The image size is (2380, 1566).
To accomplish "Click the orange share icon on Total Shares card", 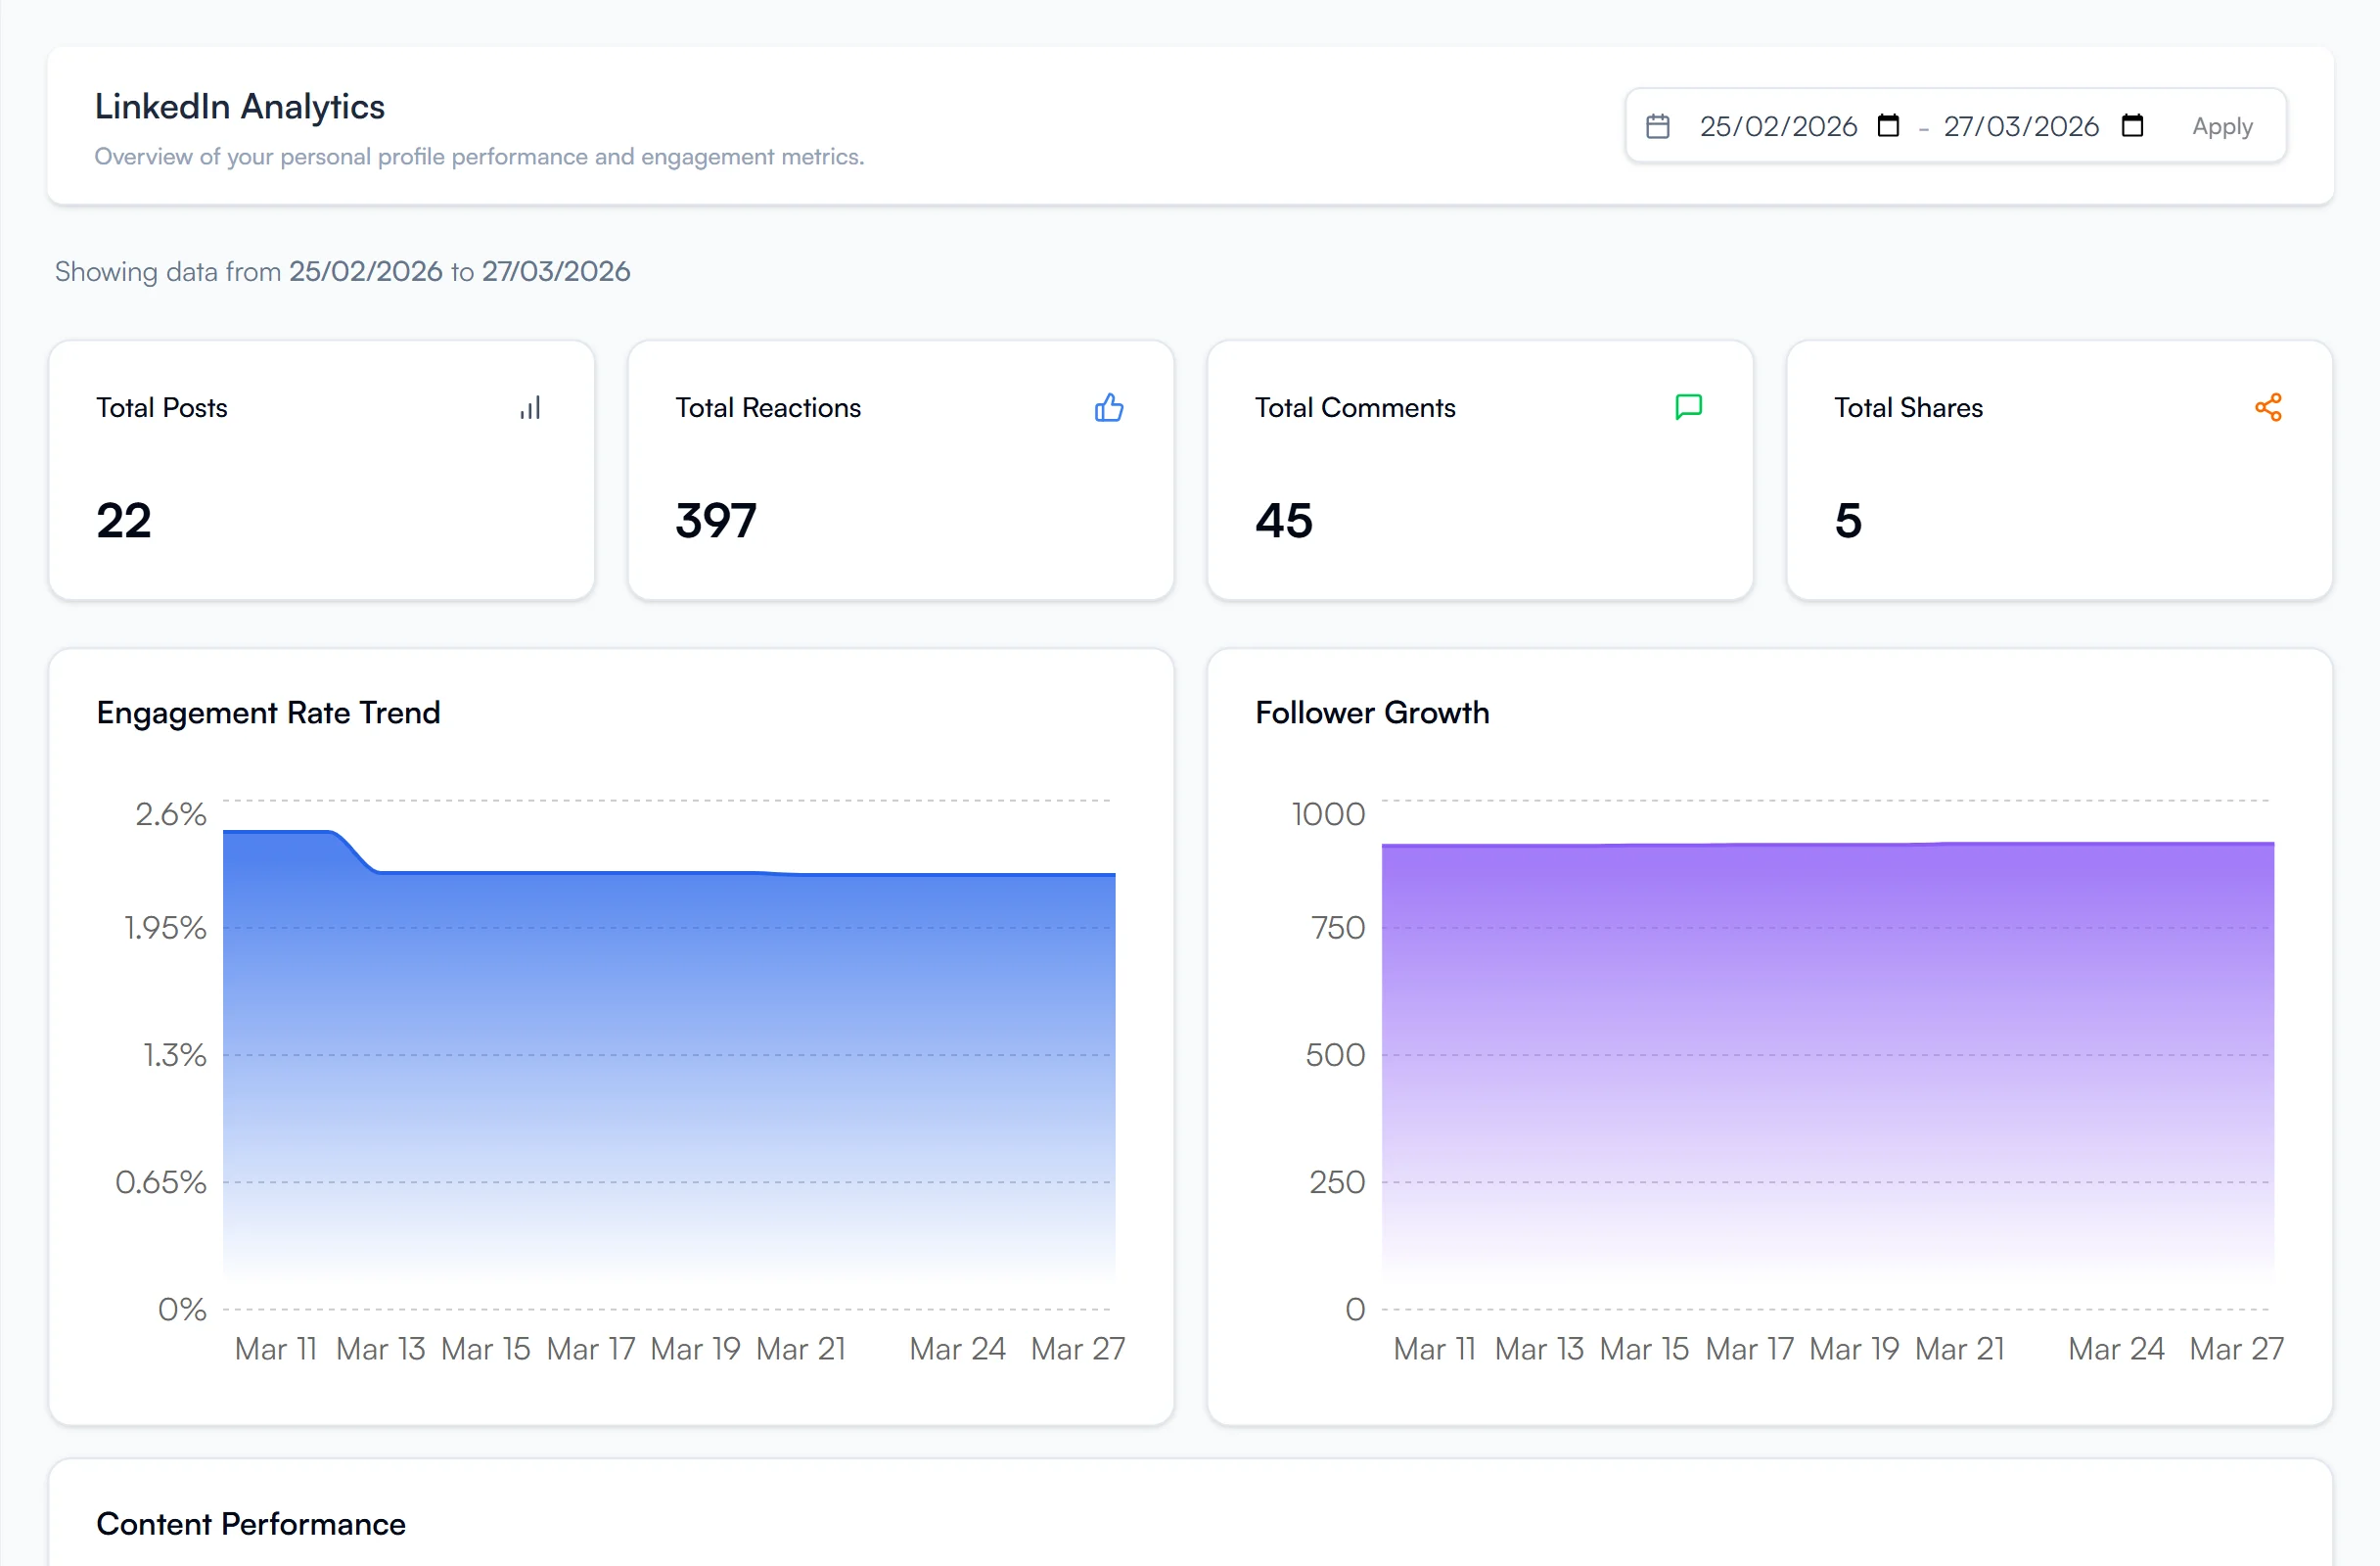I will 2267,408.
